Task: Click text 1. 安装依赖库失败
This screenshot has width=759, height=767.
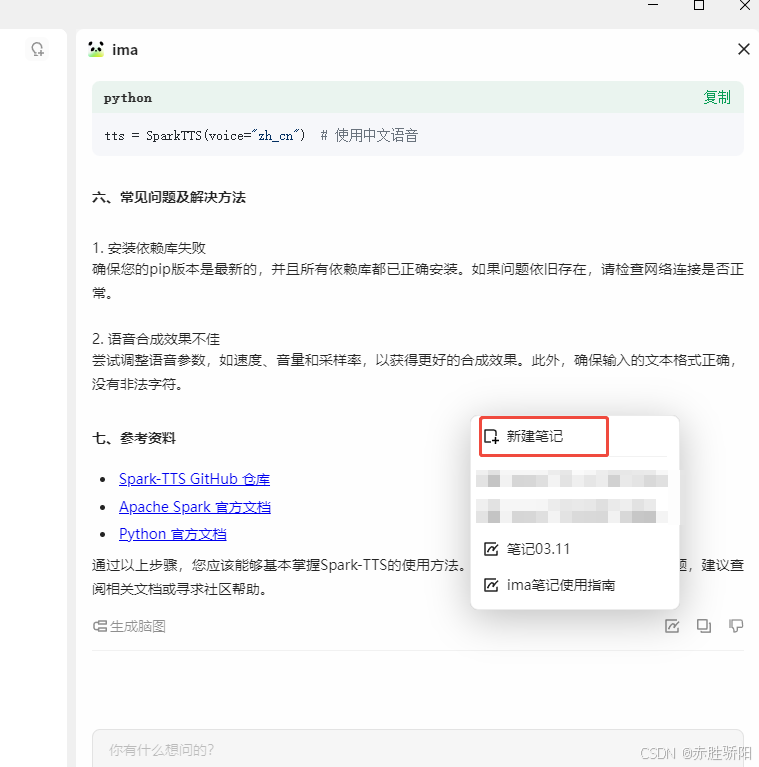Action: (149, 248)
